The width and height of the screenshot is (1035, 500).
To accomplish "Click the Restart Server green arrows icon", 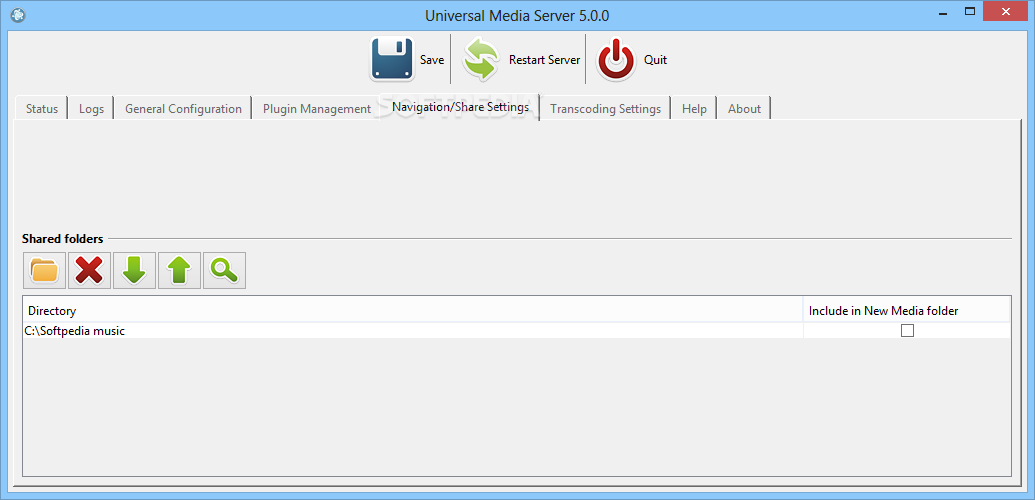I will (x=482, y=59).
